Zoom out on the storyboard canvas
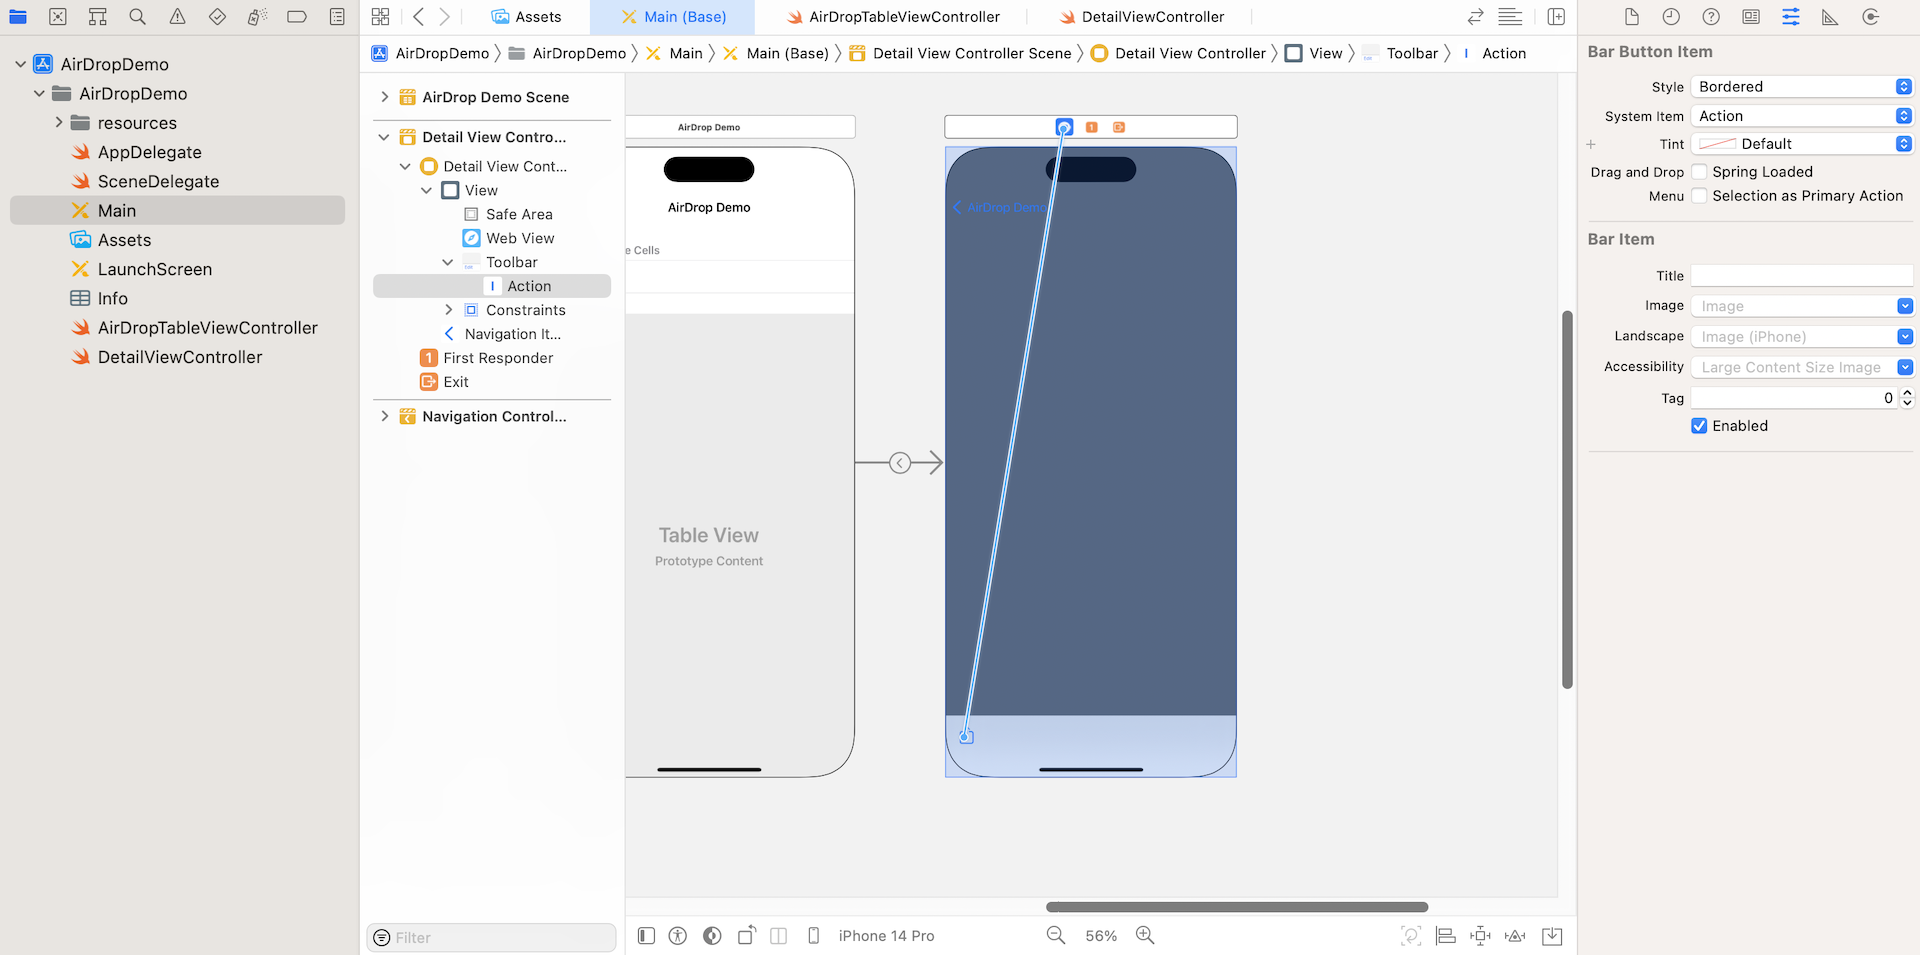Viewport: 1920px width, 955px height. coord(1056,935)
